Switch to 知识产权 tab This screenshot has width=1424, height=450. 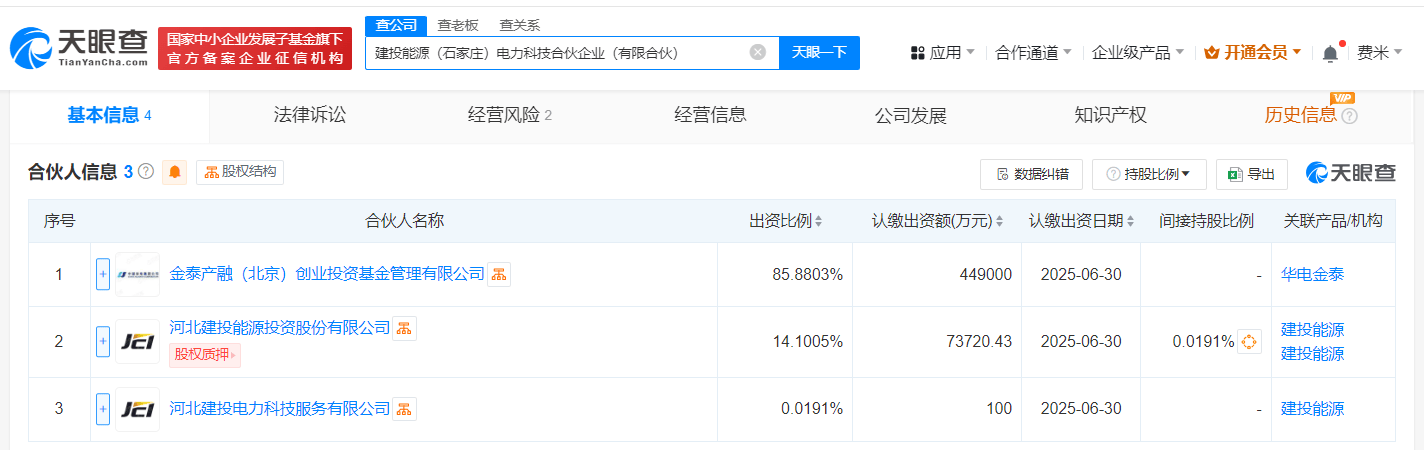coord(1110,115)
